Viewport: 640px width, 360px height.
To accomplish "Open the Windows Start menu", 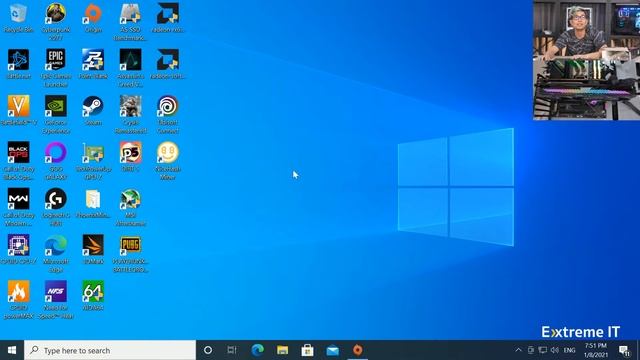I will (12, 350).
